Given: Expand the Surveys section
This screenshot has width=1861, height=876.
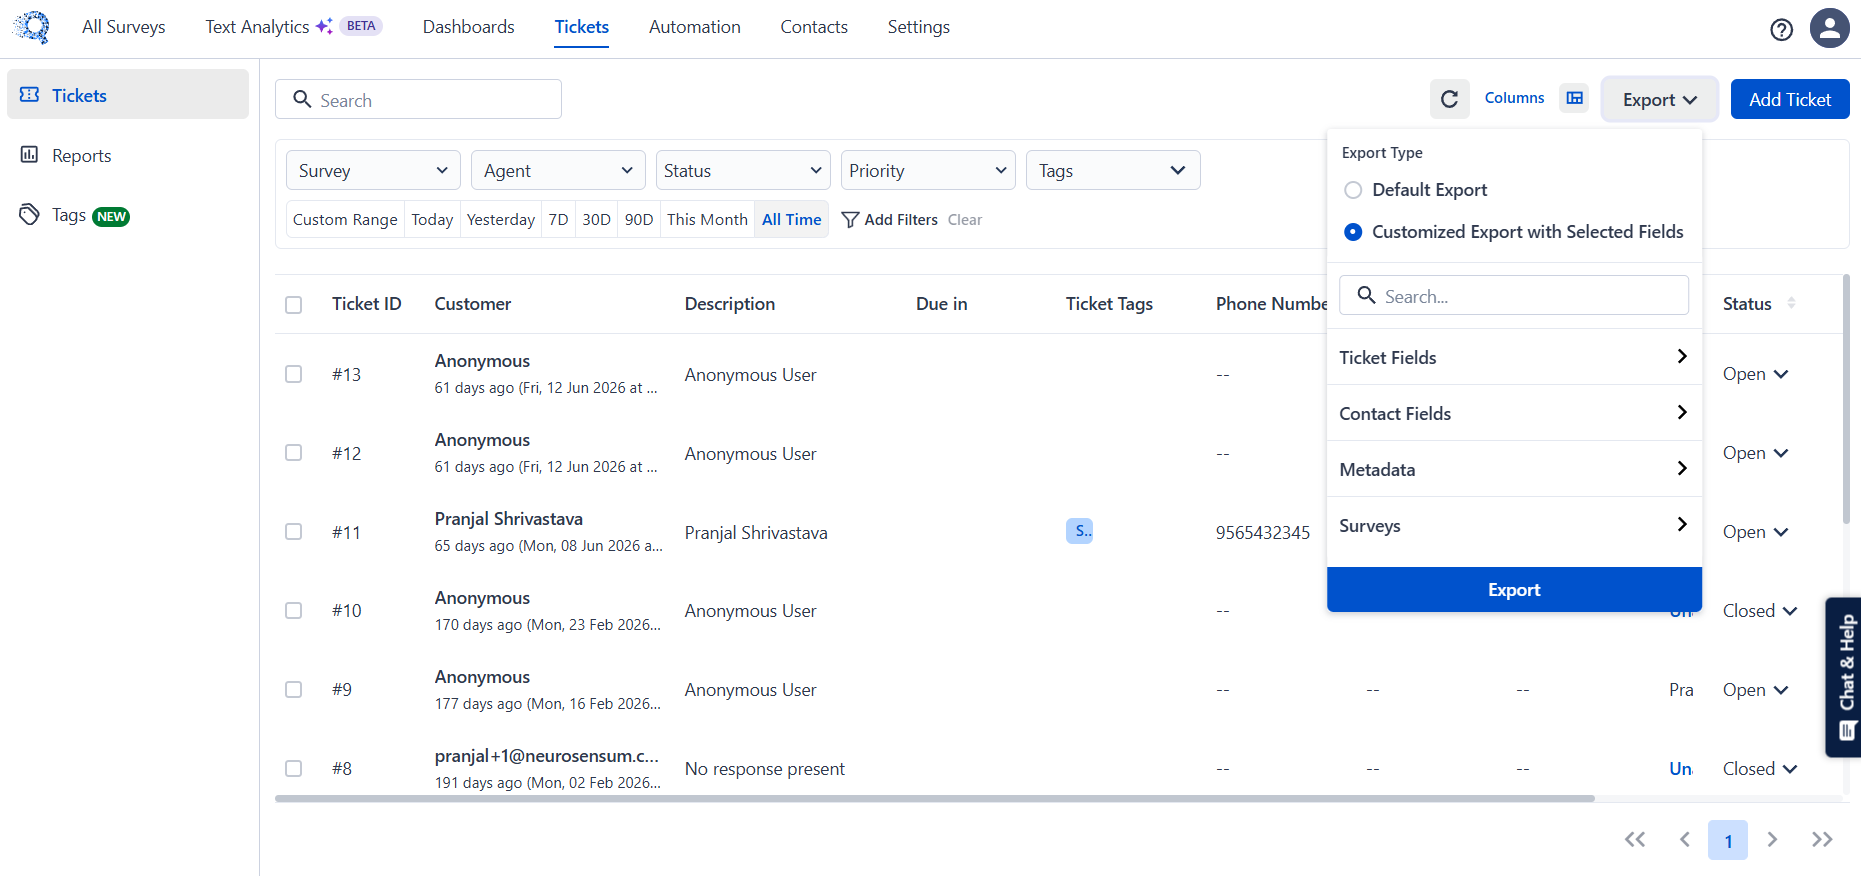Looking at the screenshot, I should 1514,525.
